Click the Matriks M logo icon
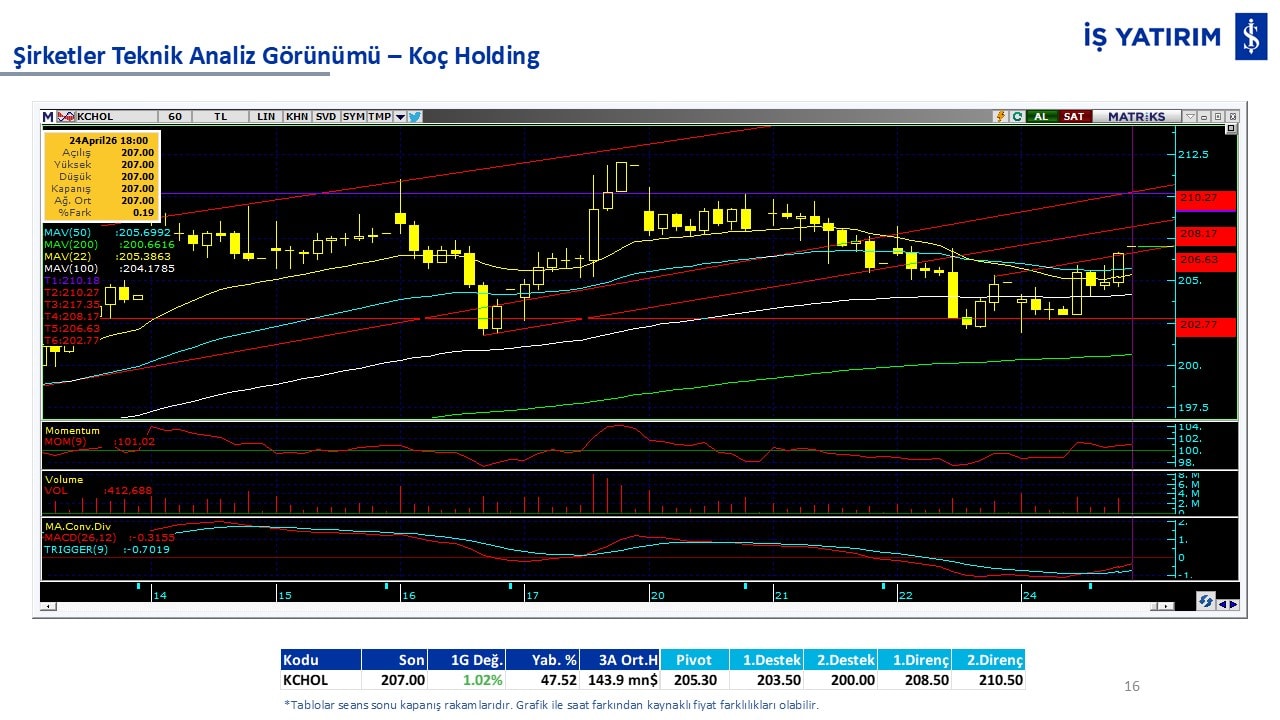1280x720 pixels. click(48, 117)
